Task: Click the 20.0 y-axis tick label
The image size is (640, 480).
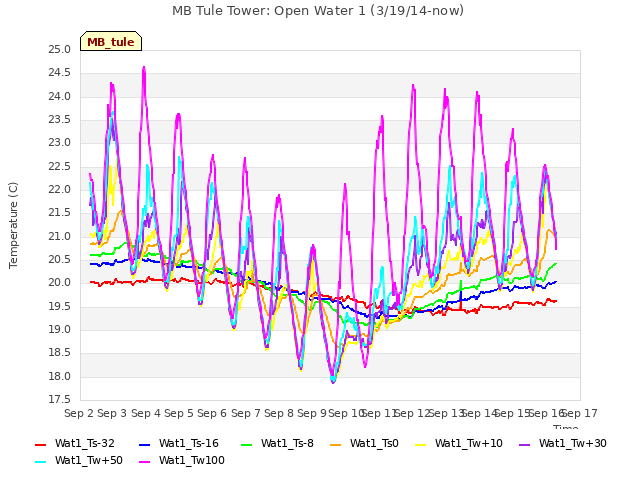Action: pos(59,283)
